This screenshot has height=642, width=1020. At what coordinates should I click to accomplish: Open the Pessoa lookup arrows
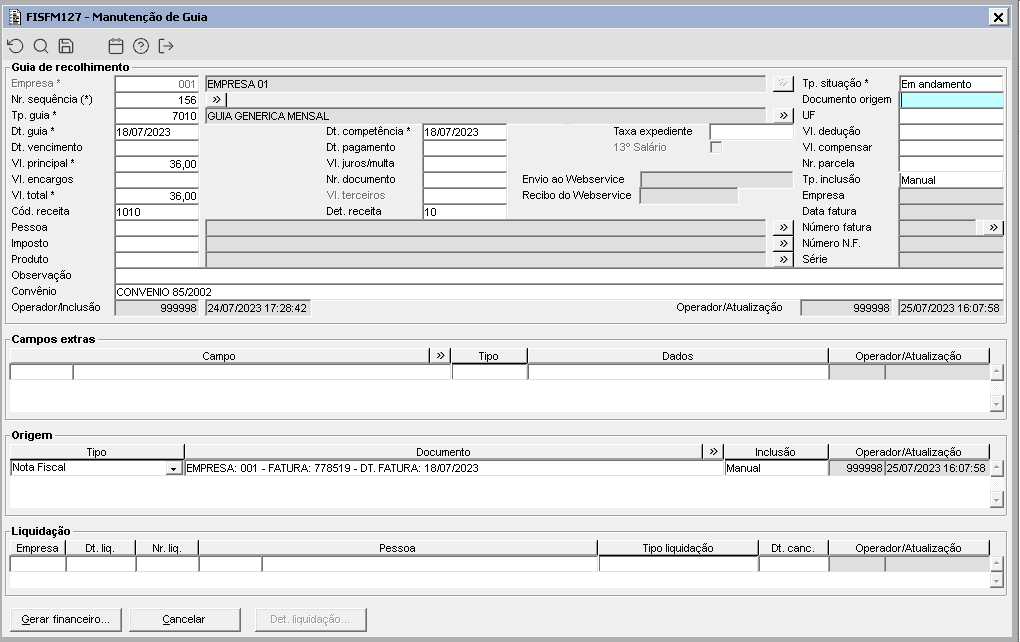point(783,228)
